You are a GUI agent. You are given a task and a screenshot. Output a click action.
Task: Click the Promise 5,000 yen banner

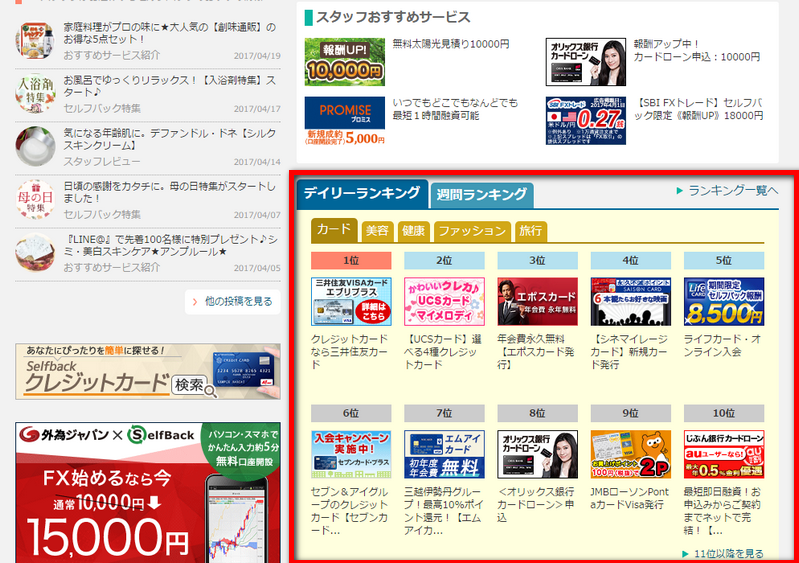click(345, 121)
